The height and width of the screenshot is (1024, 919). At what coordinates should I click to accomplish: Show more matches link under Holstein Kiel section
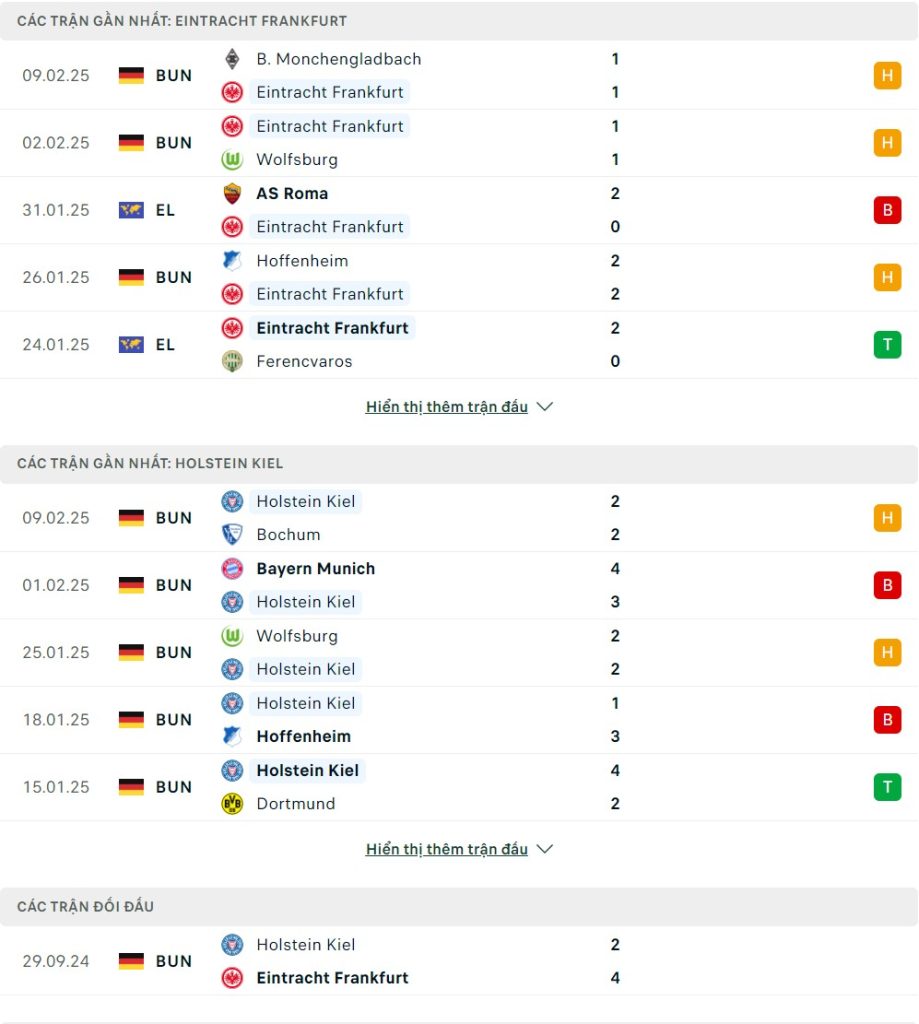447,849
